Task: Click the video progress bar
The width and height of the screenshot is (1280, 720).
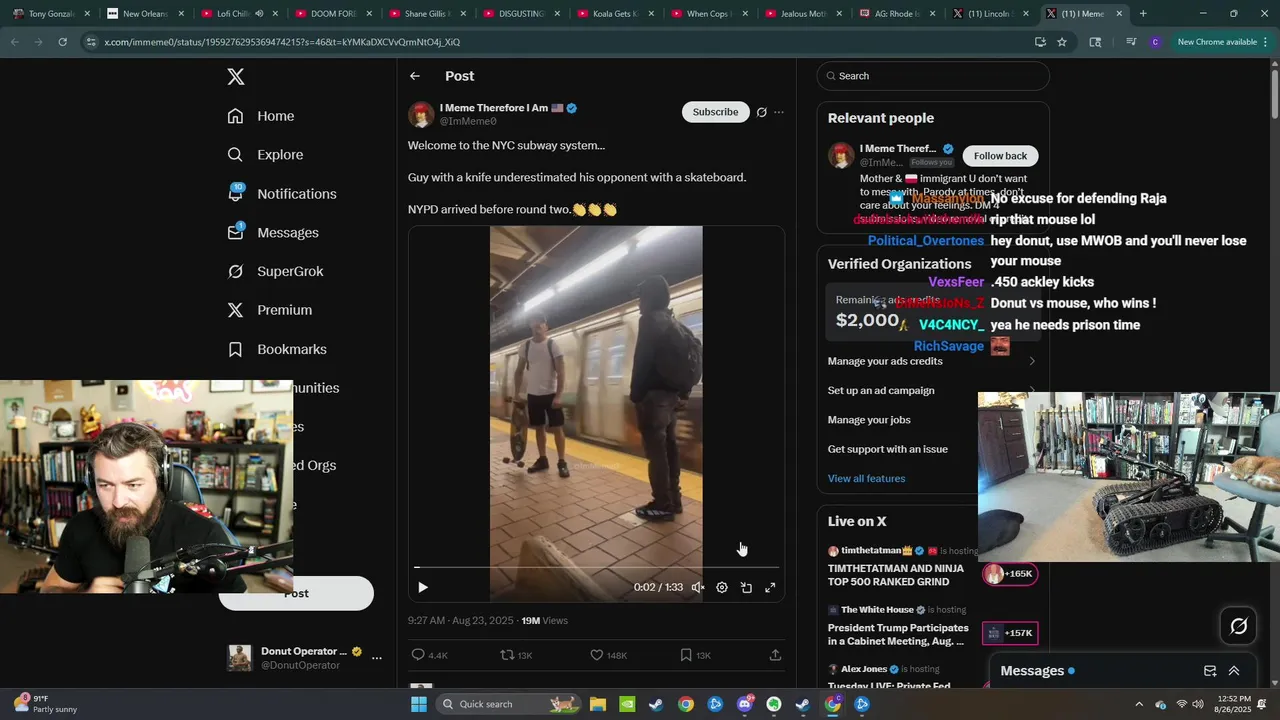Action: 596,567
